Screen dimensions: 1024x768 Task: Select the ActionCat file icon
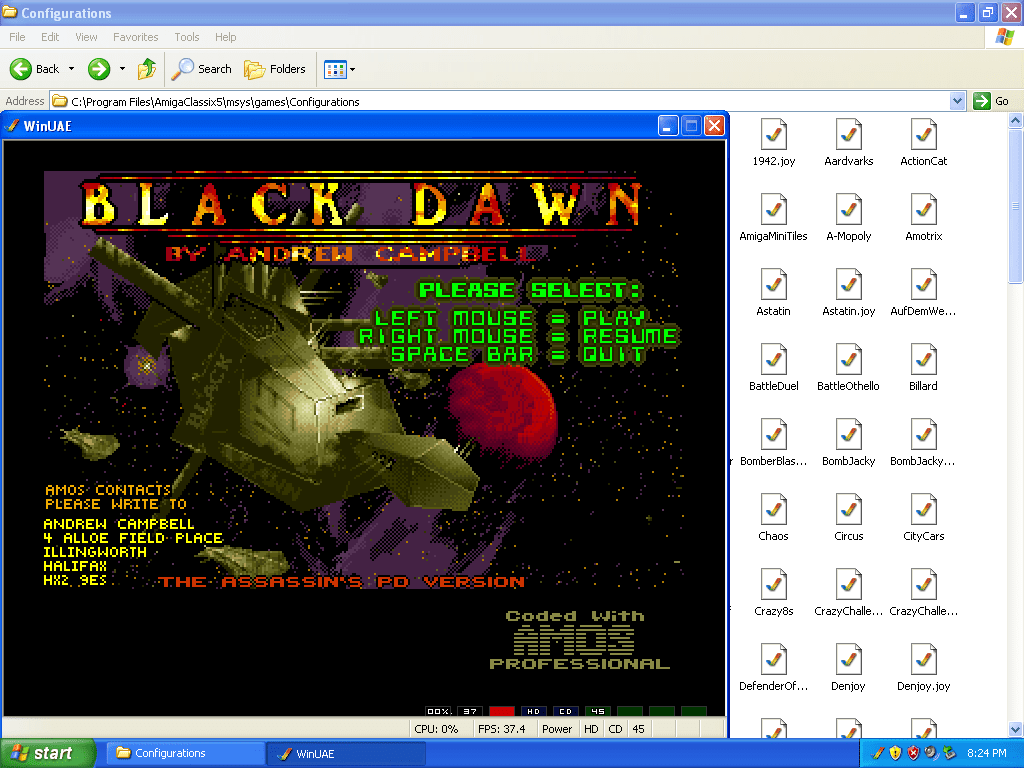coord(923,136)
